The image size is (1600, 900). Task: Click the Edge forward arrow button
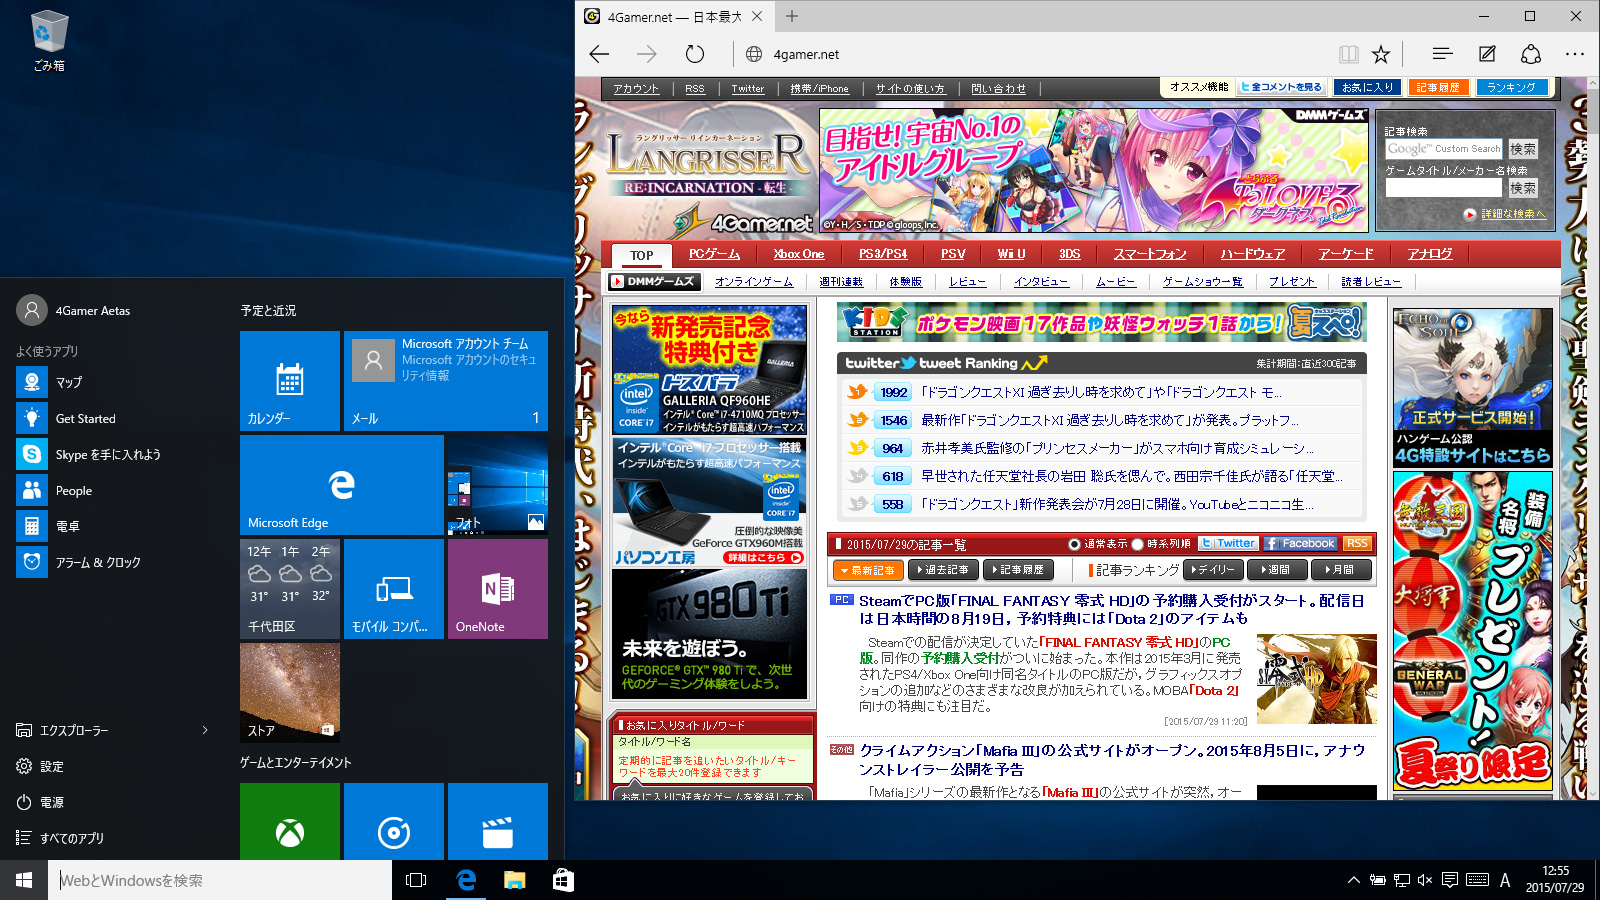pyautogui.click(x=647, y=54)
